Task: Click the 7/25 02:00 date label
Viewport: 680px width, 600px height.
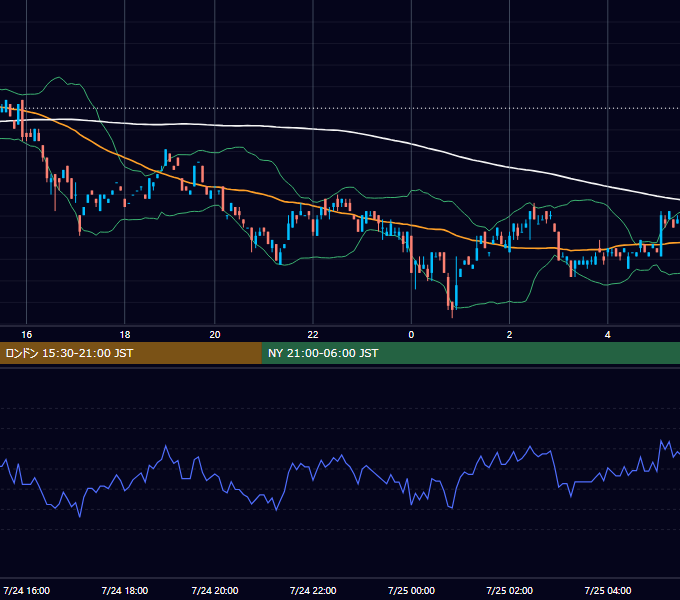Action: point(509,590)
